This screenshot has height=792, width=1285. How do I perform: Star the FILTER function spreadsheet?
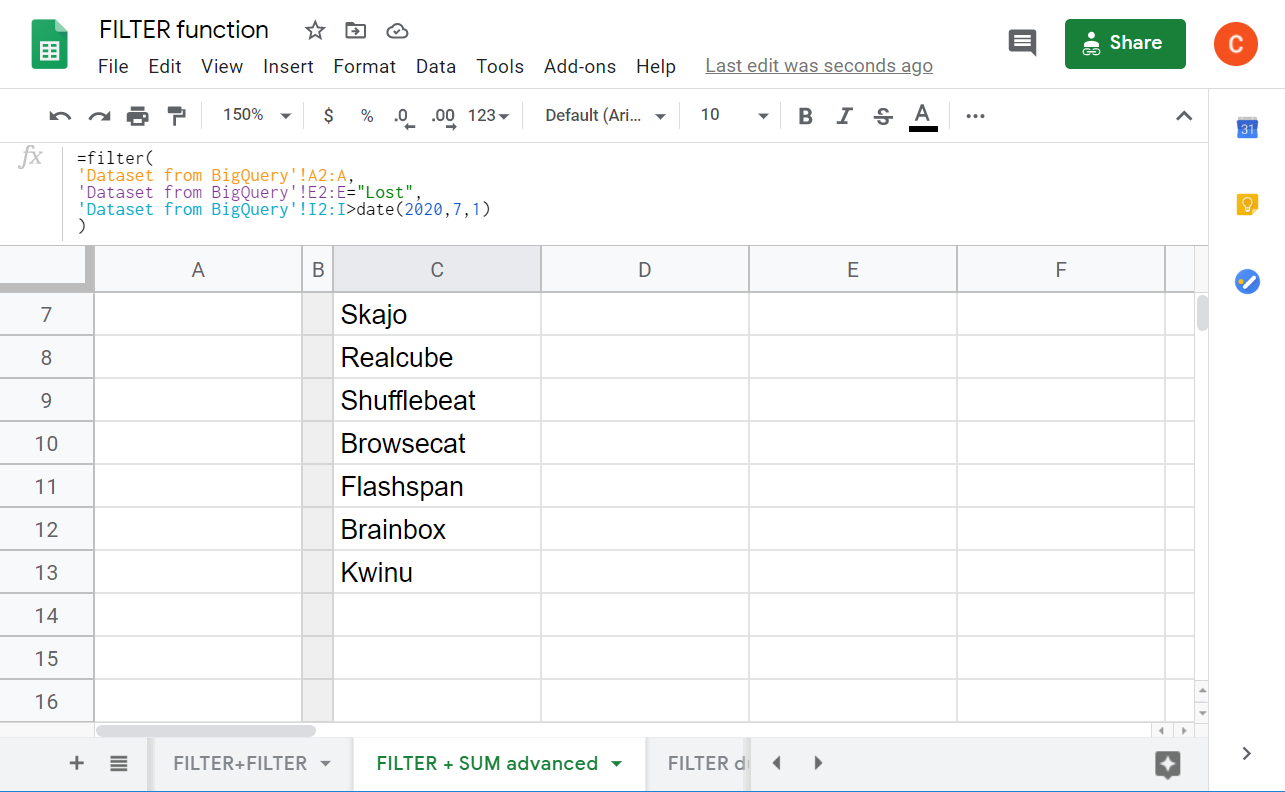pyautogui.click(x=314, y=30)
